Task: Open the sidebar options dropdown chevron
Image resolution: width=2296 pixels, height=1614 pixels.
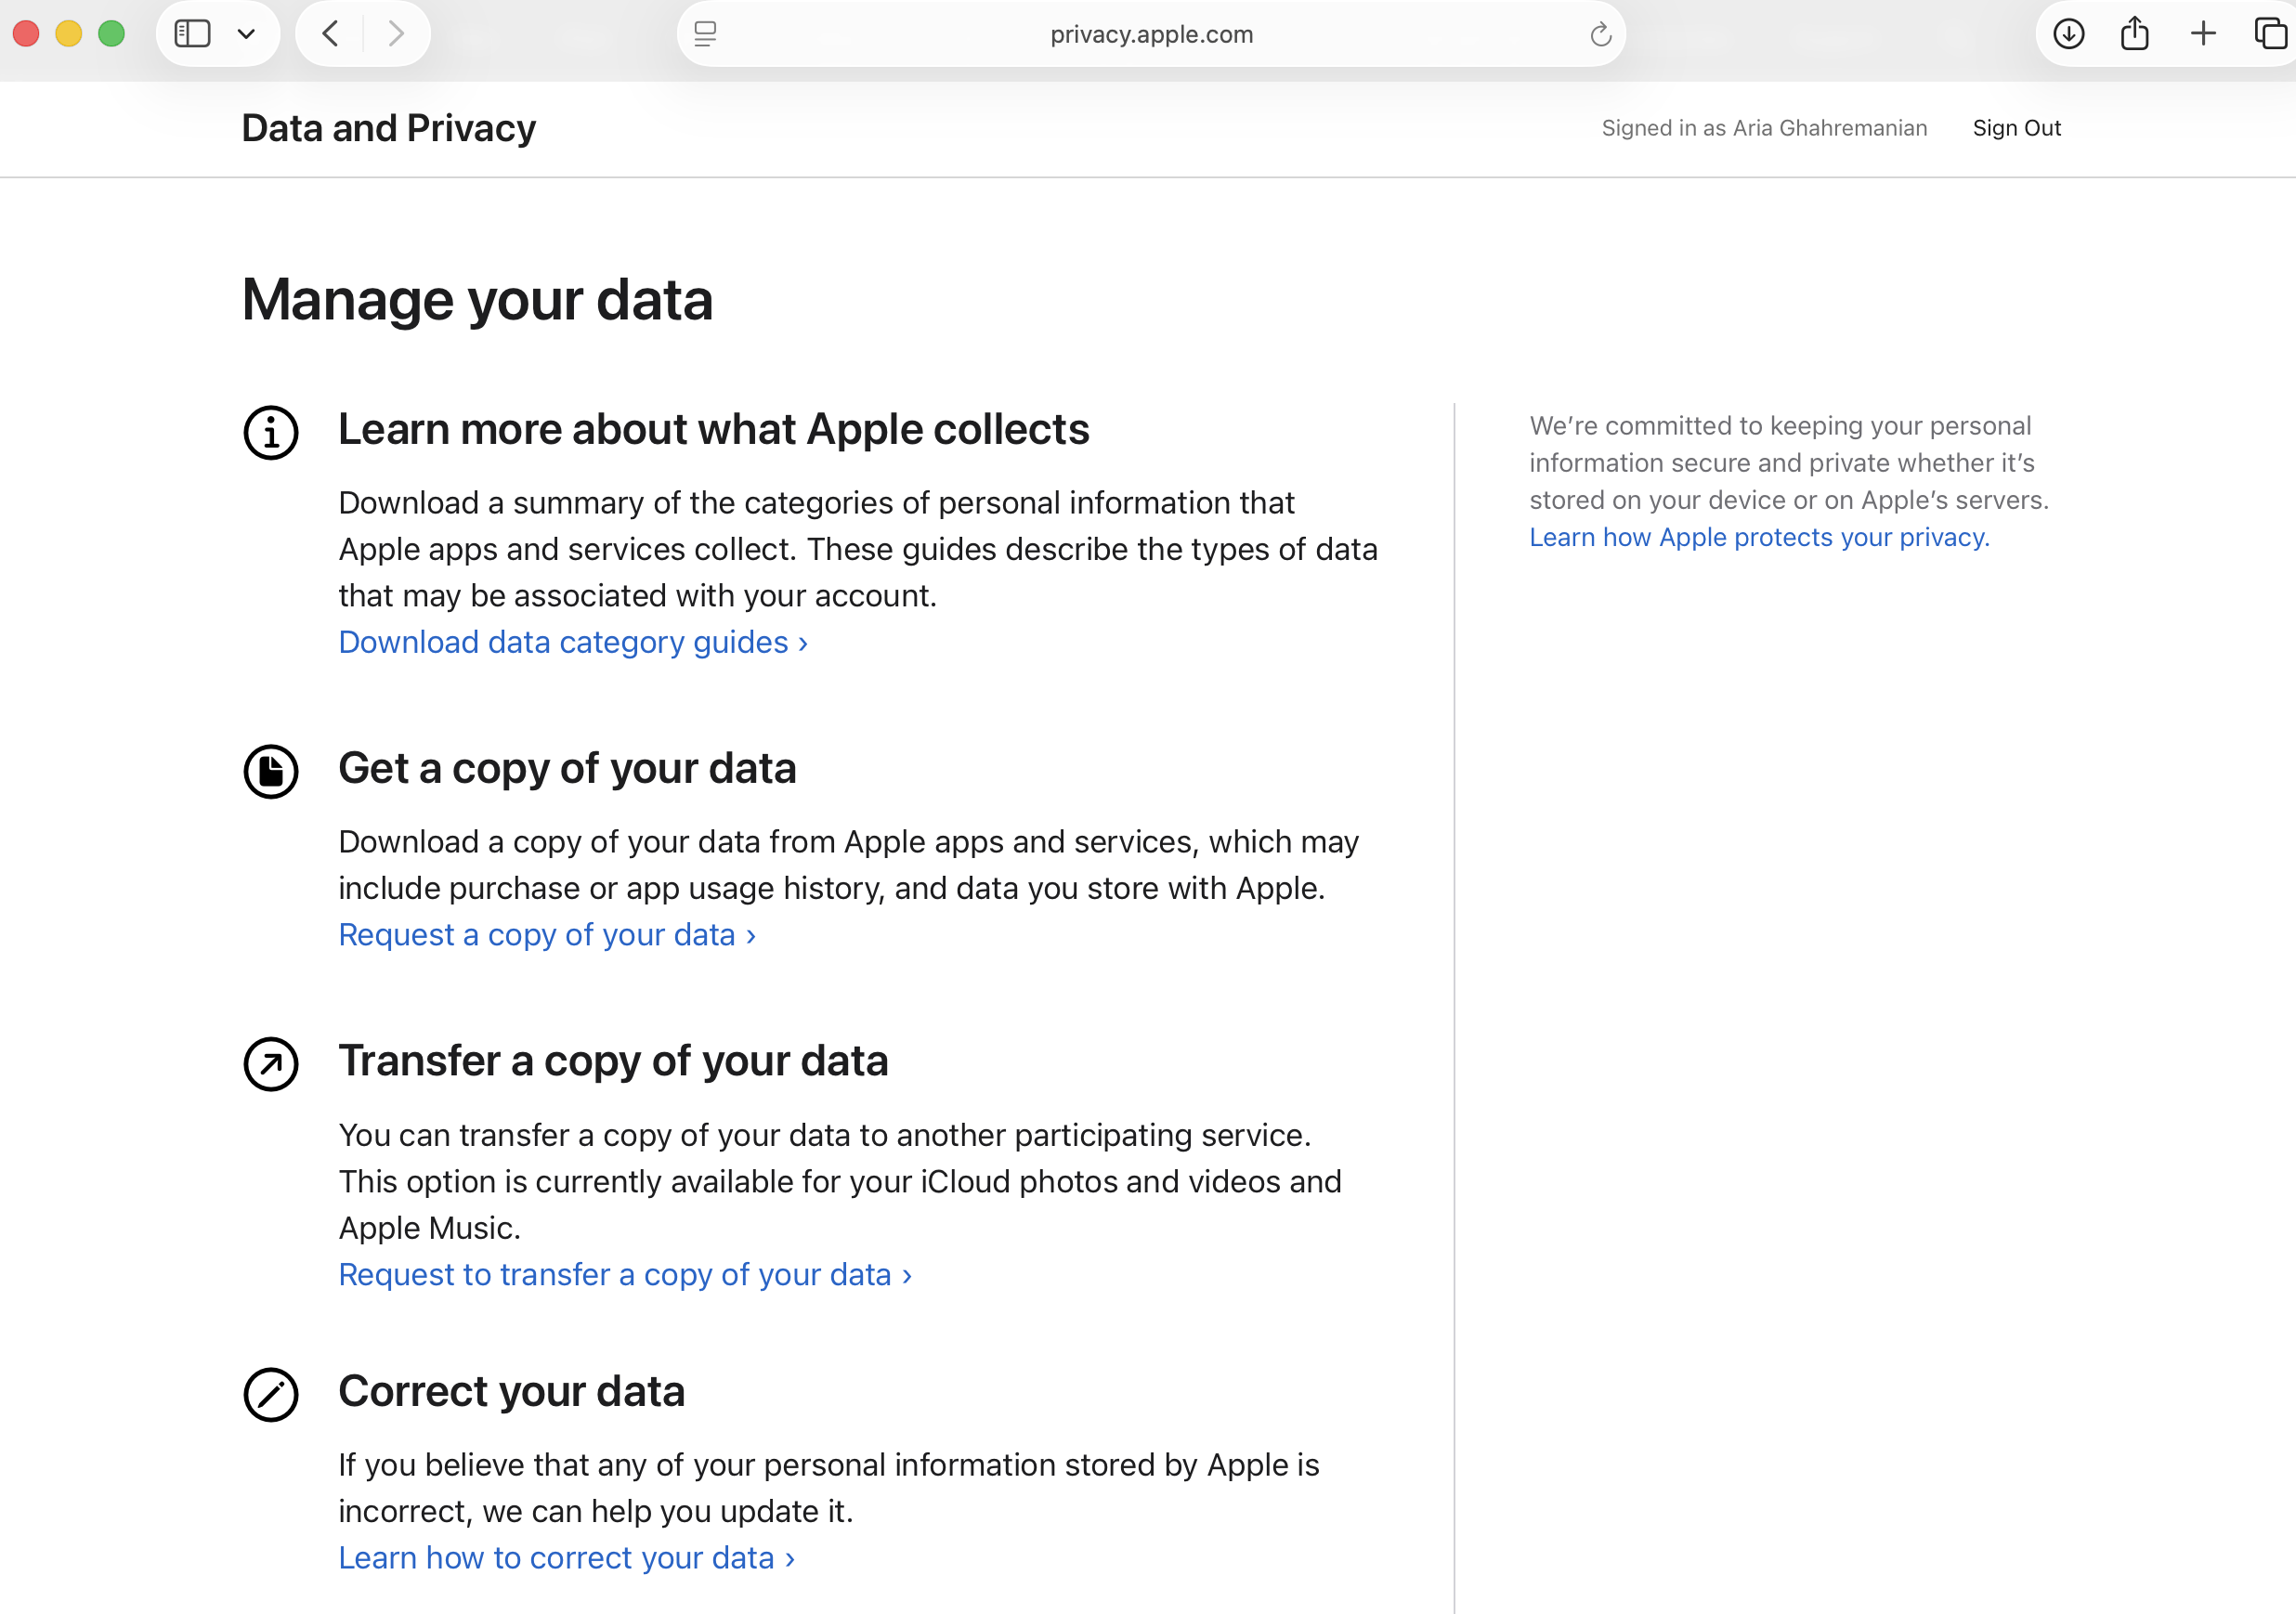Action: pos(246,34)
